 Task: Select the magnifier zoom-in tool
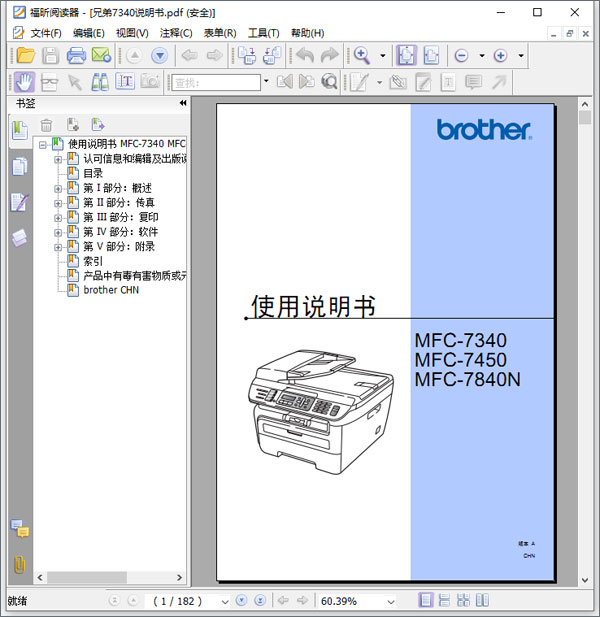(x=362, y=55)
